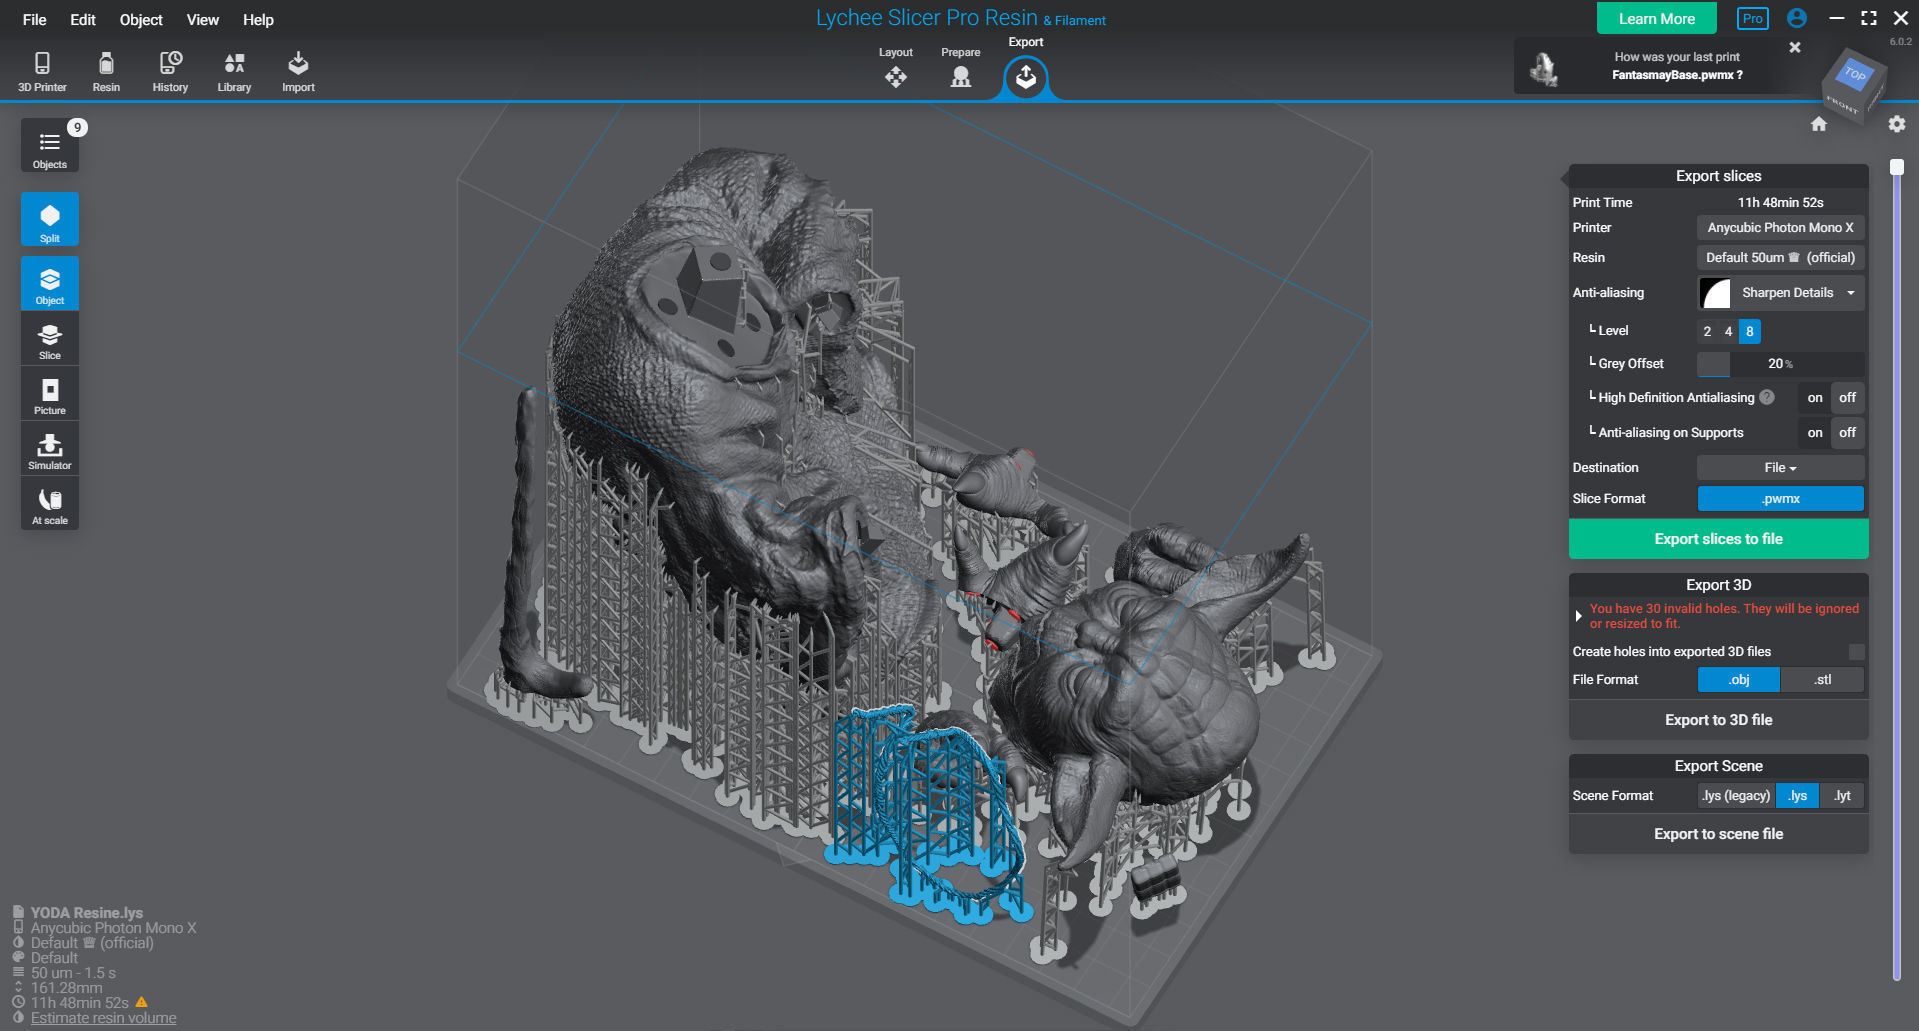Expand the invalid holes warning
The image size is (1919, 1031).
[1579, 616]
